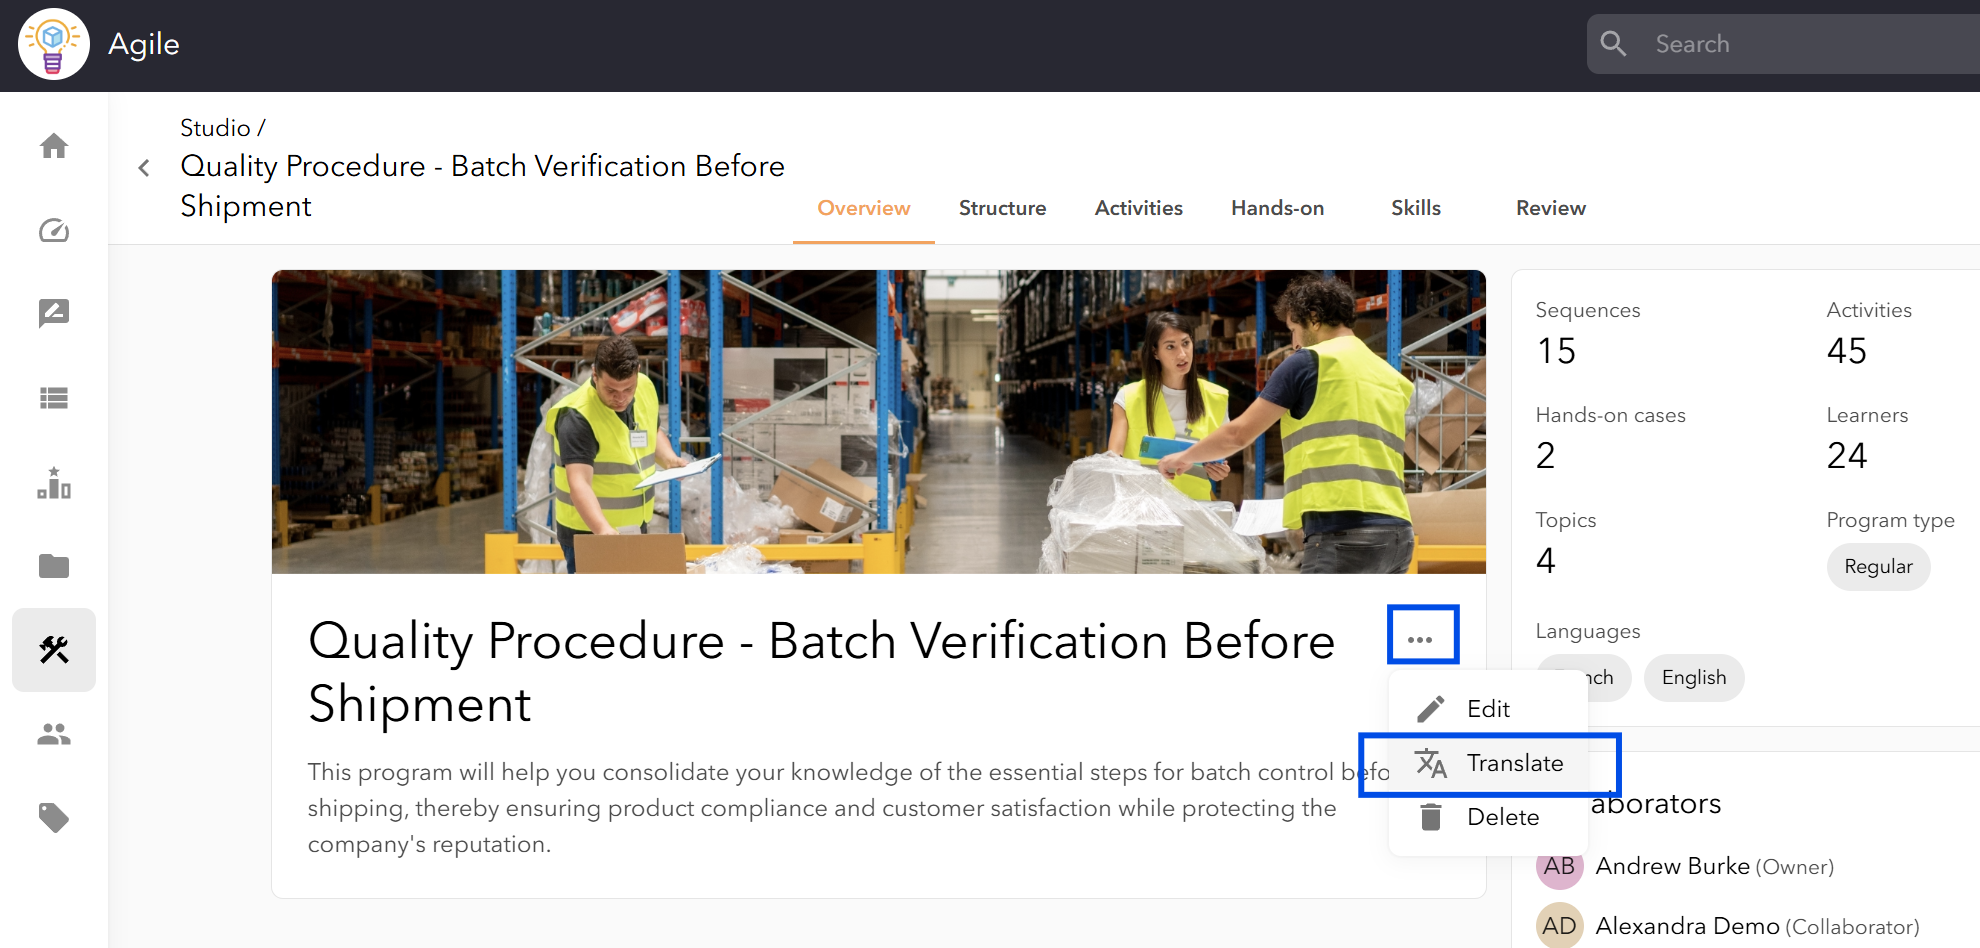Viewport: 1980px width, 948px height.
Task: Select the Studio tools icon
Action: (54, 650)
